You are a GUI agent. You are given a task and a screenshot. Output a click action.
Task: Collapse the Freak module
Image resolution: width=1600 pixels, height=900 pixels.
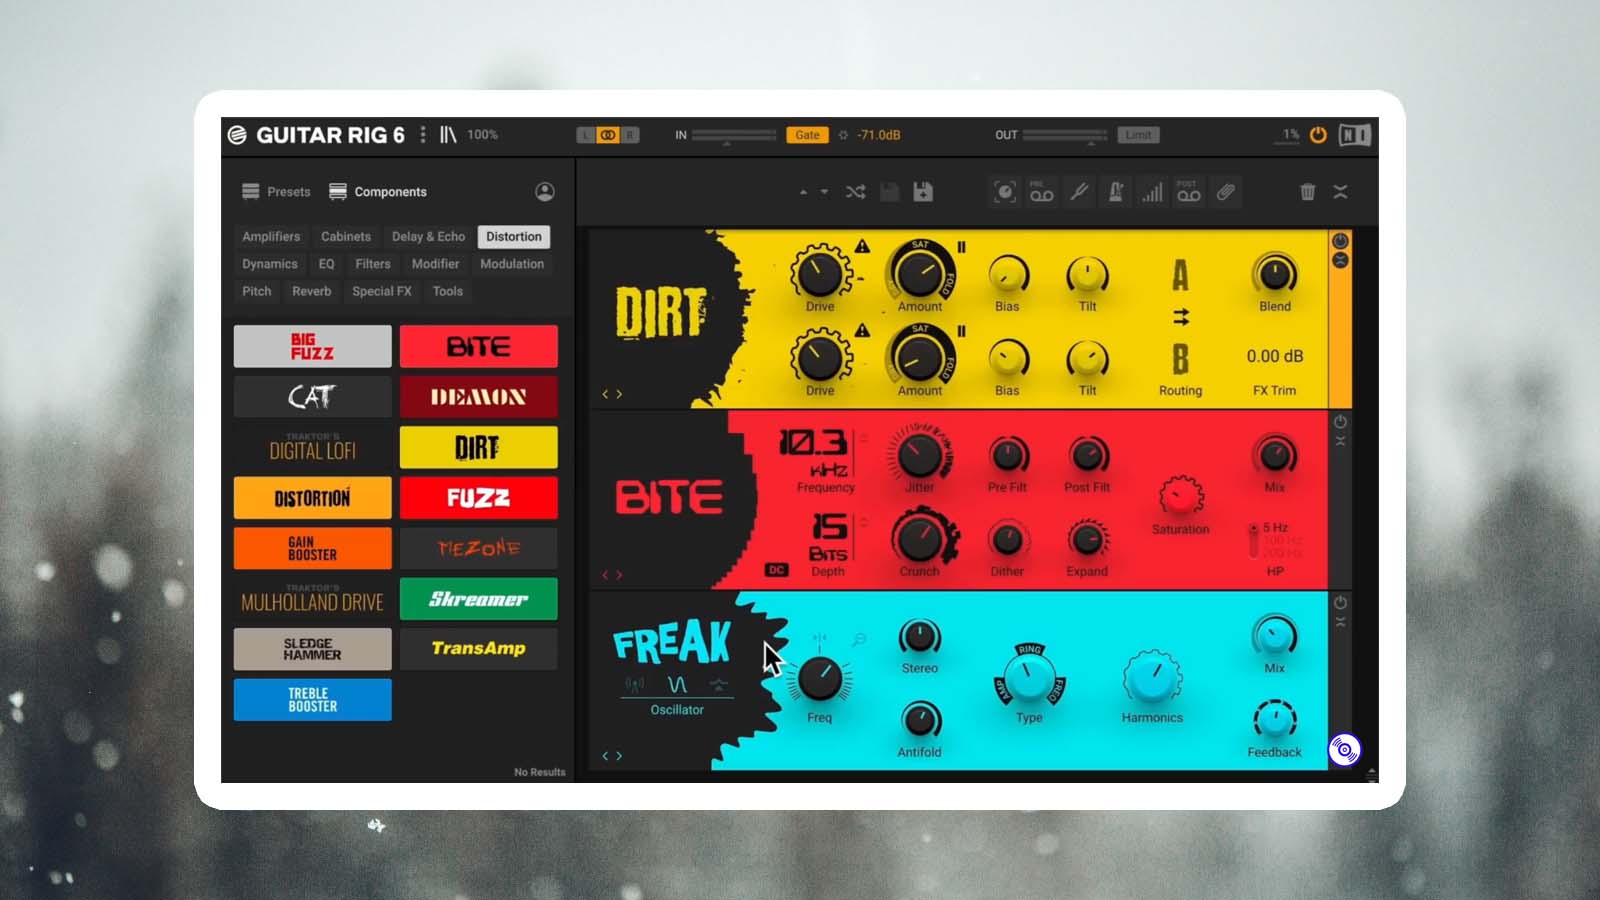(x=1340, y=622)
